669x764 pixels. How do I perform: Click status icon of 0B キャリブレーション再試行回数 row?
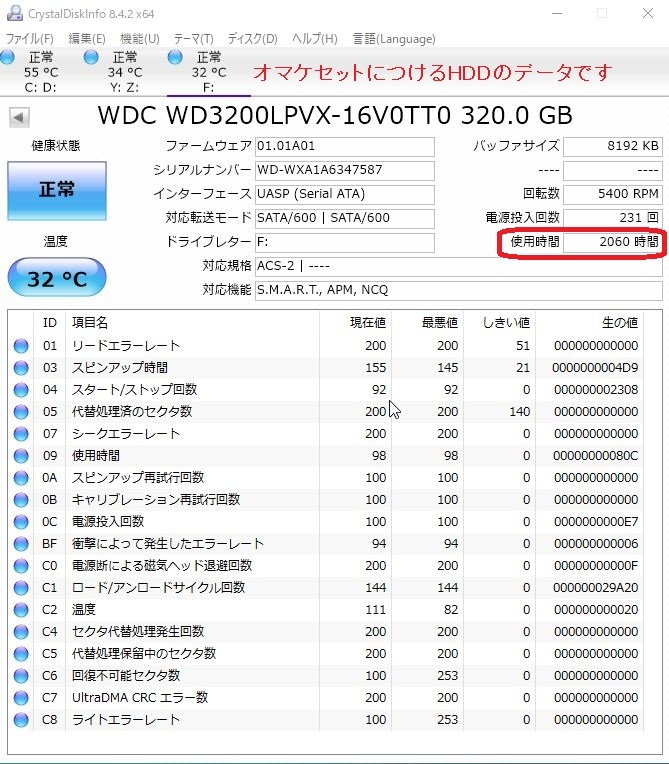click(x=21, y=500)
